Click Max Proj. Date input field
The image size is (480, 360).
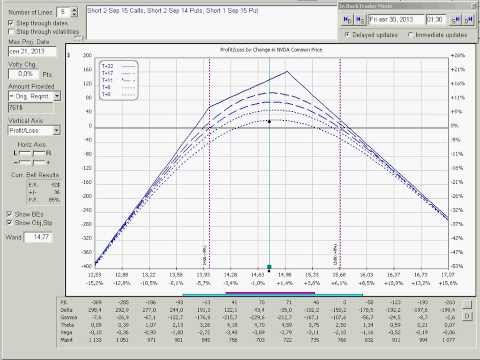click(x=32, y=52)
